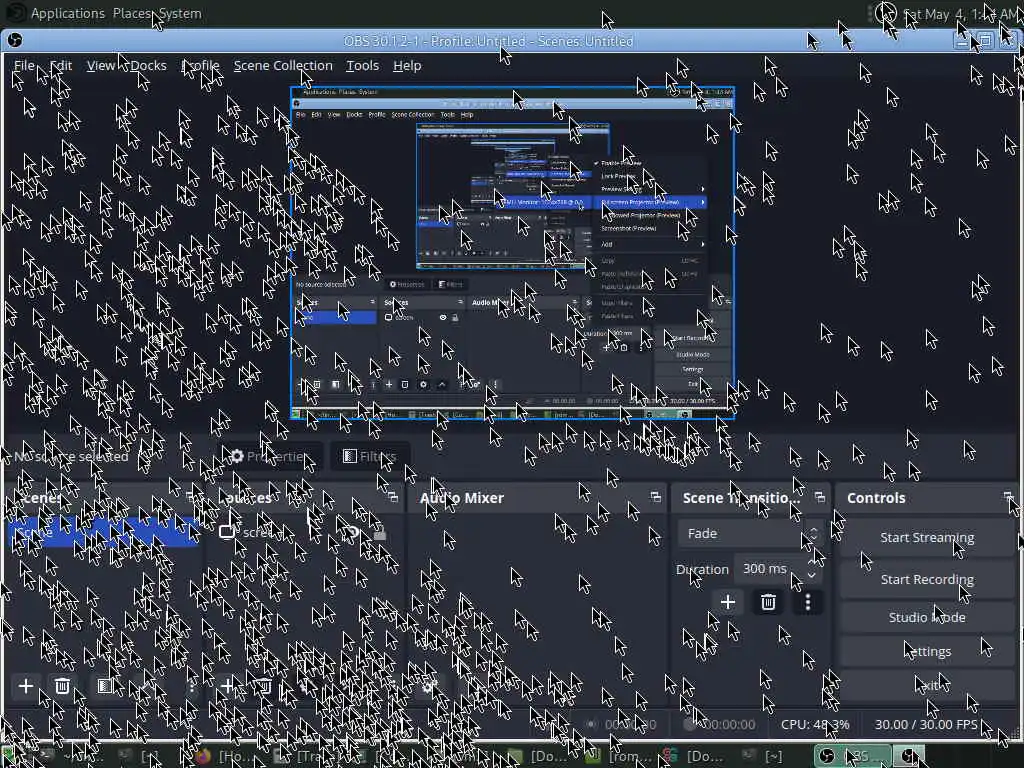Open the Help menu
The height and width of the screenshot is (768, 1024).
coord(407,65)
